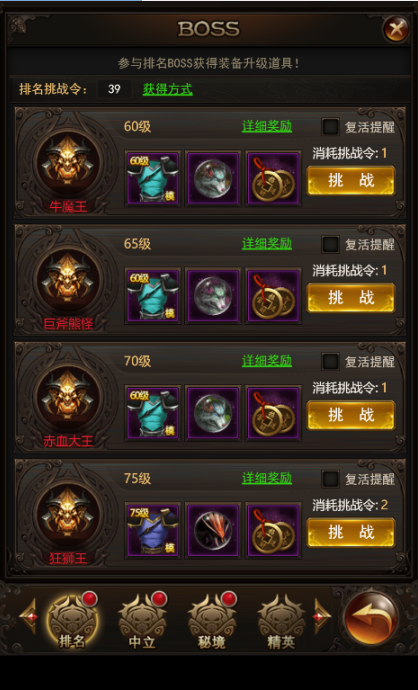Open 详细奖励 for the 70级 boss
418x690 pixels.
click(x=267, y=361)
